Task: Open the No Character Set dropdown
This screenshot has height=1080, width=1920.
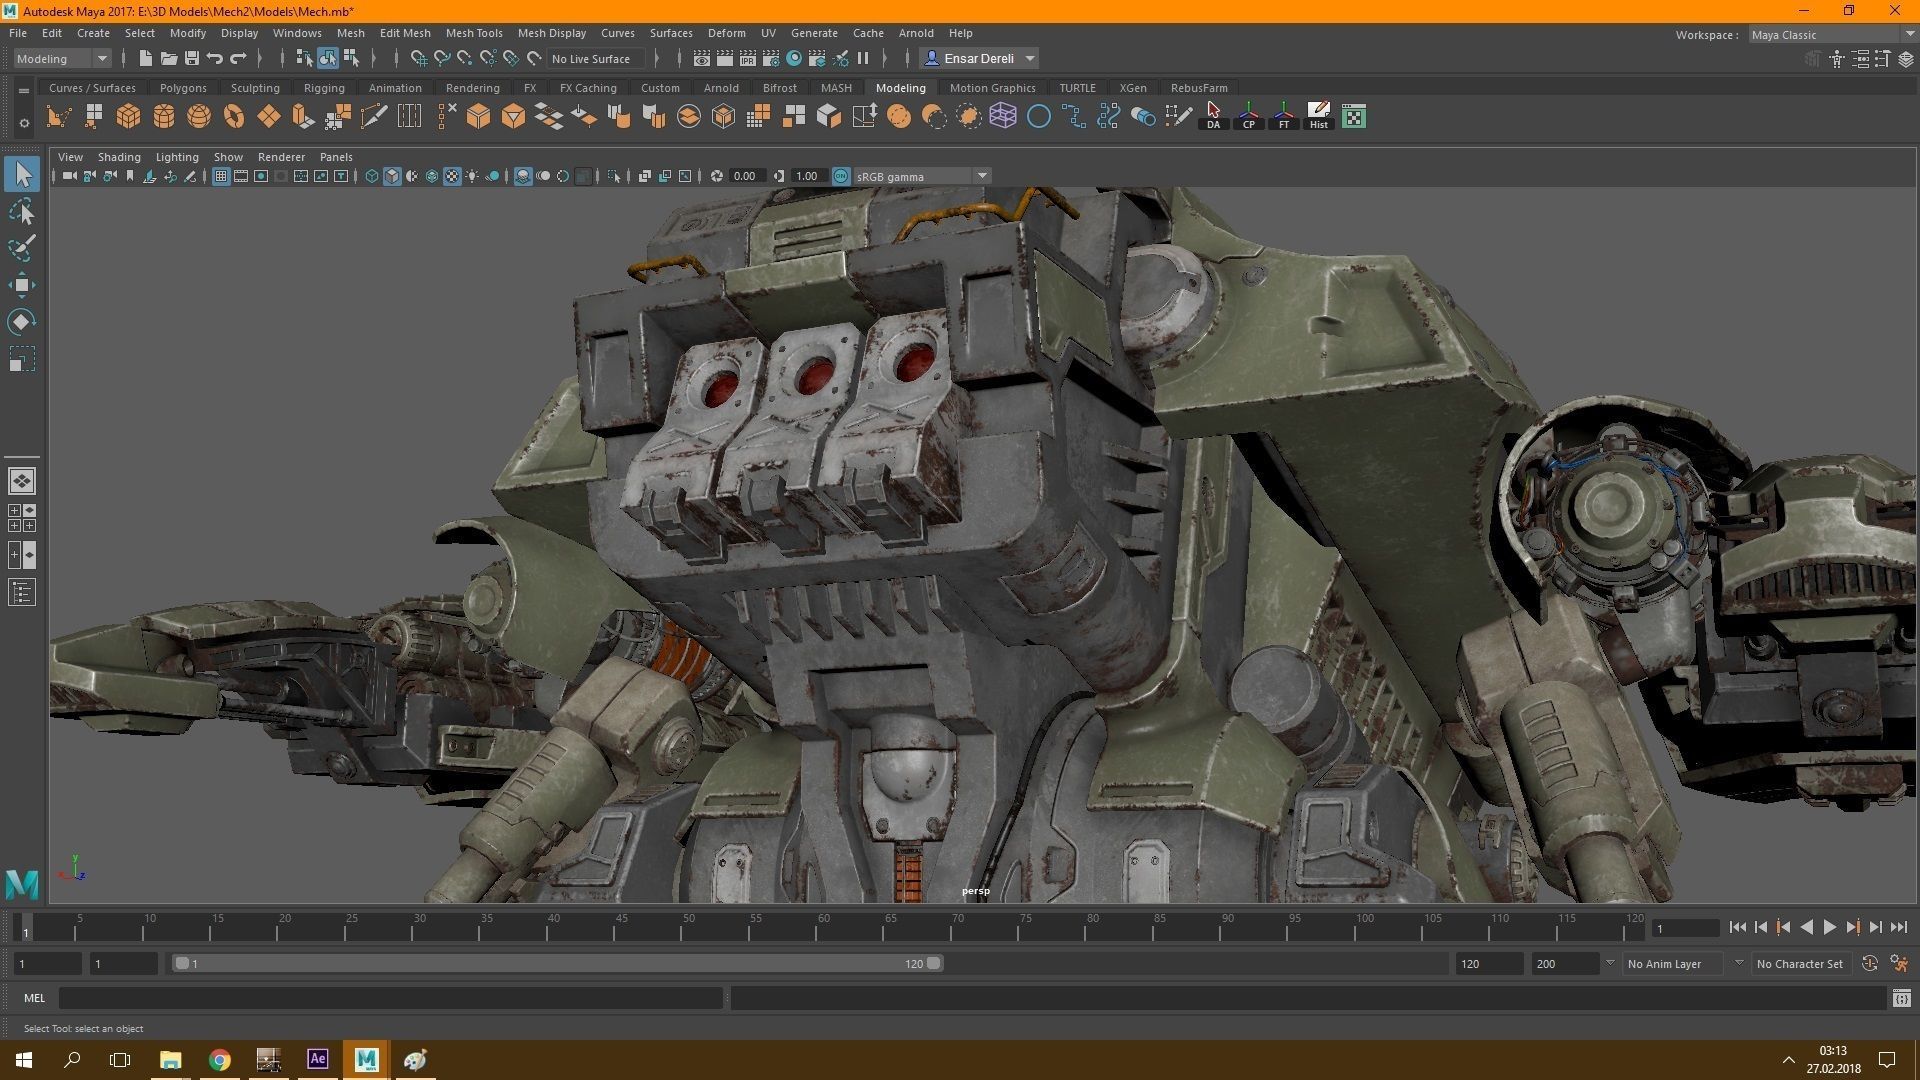Action: [x=1800, y=963]
